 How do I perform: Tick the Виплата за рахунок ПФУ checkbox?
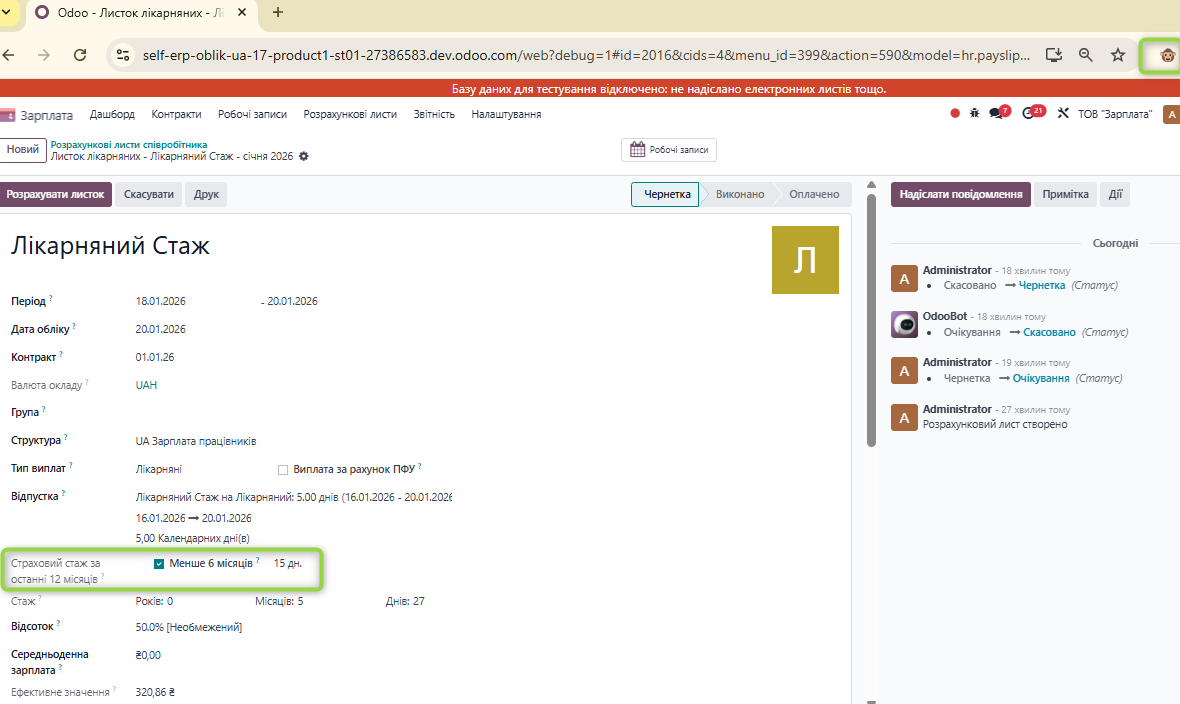point(283,469)
